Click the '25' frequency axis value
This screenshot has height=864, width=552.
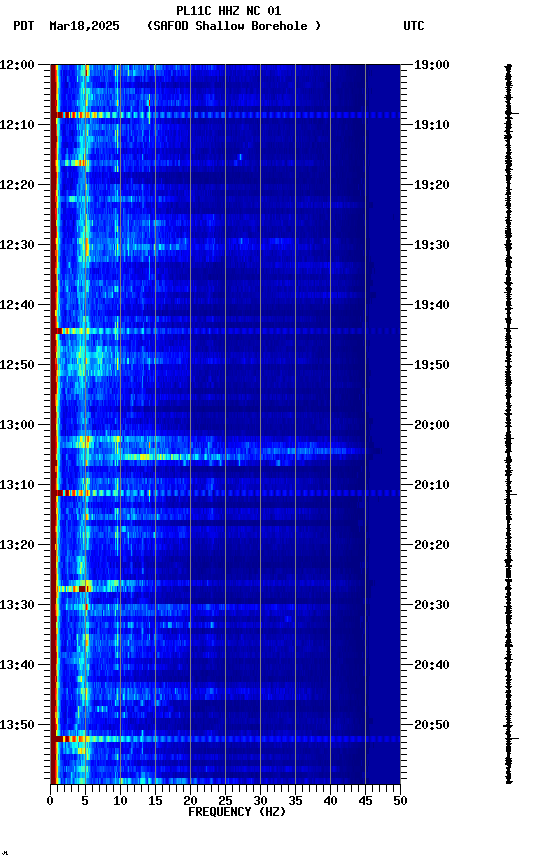tap(225, 801)
